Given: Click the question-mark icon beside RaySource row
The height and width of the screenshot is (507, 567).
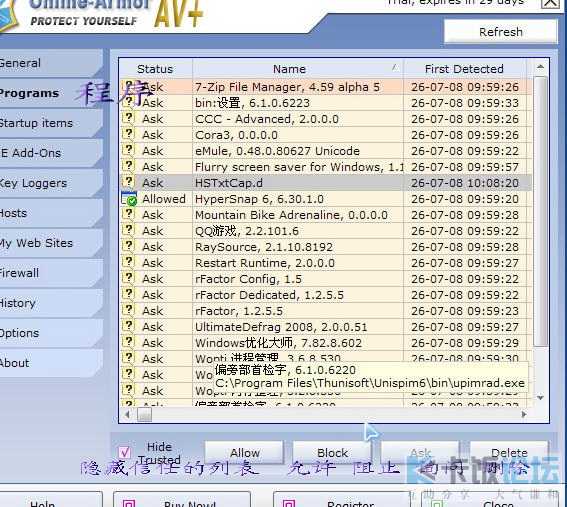Looking at the screenshot, I should pos(128,246).
